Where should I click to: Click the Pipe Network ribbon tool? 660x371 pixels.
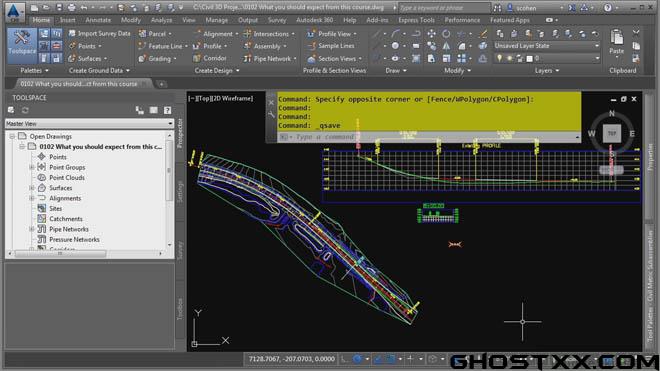coord(270,59)
